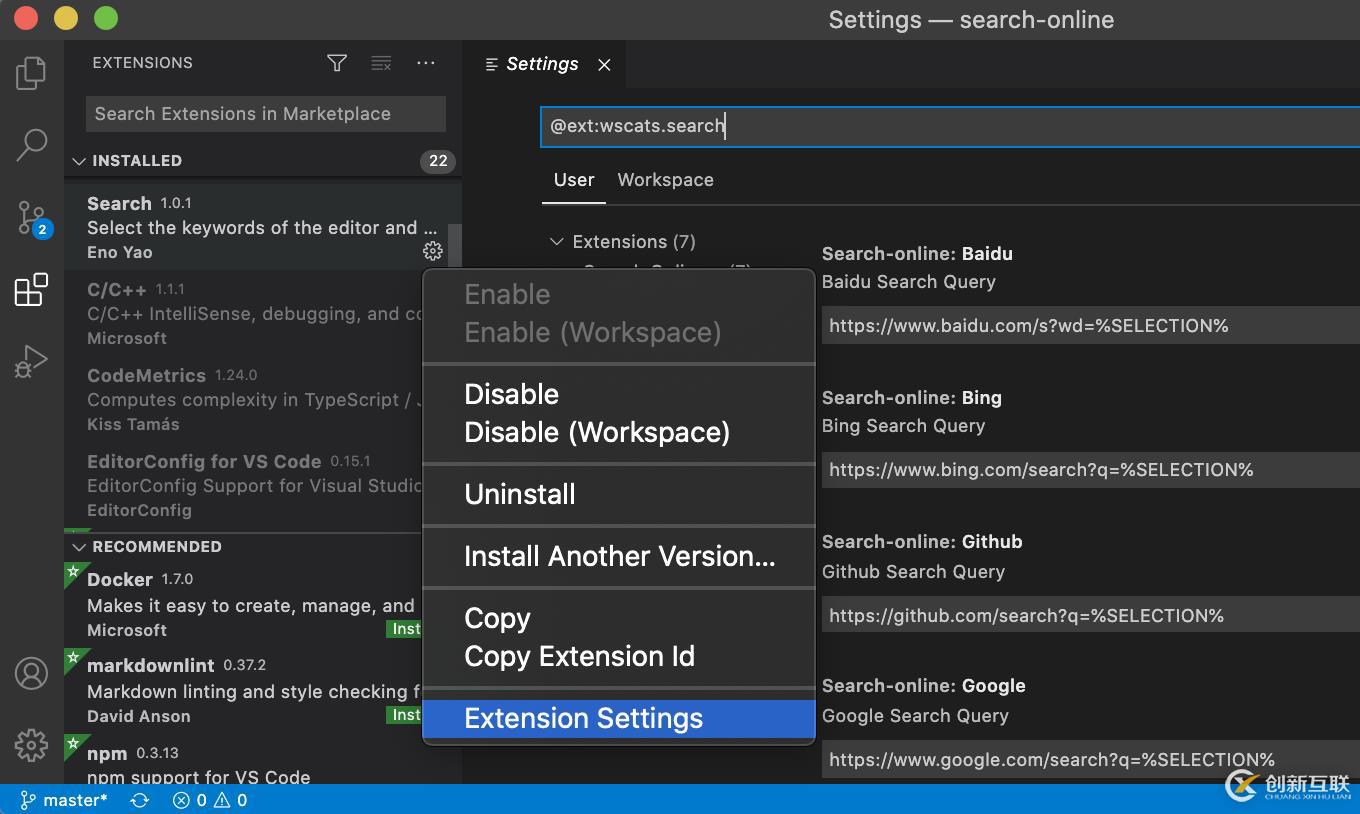Viewport: 1360px width, 814px height.
Task: Open the Explorer view in activity bar
Action: [31, 73]
